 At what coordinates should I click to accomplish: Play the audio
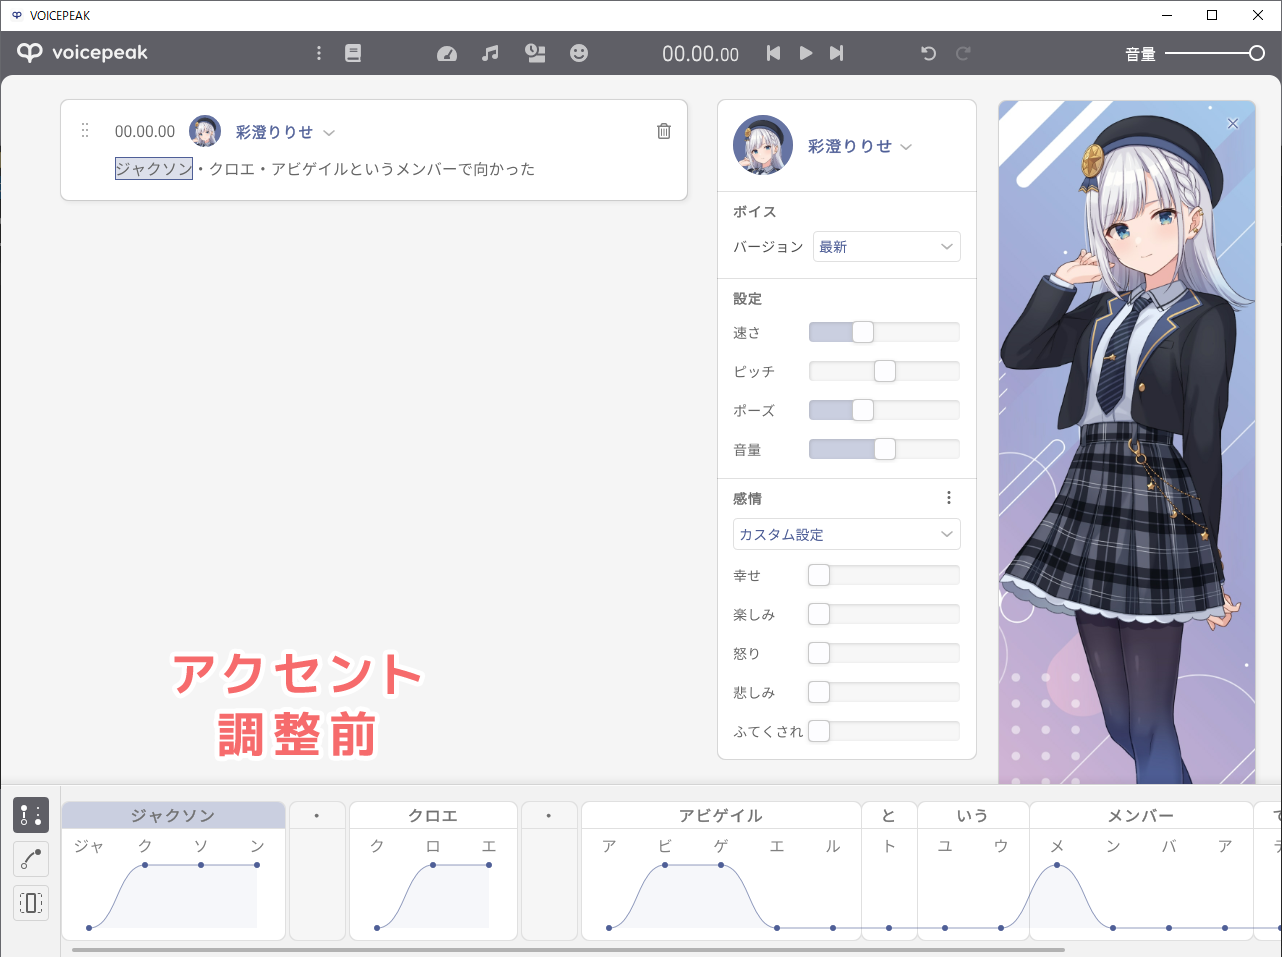click(805, 53)
